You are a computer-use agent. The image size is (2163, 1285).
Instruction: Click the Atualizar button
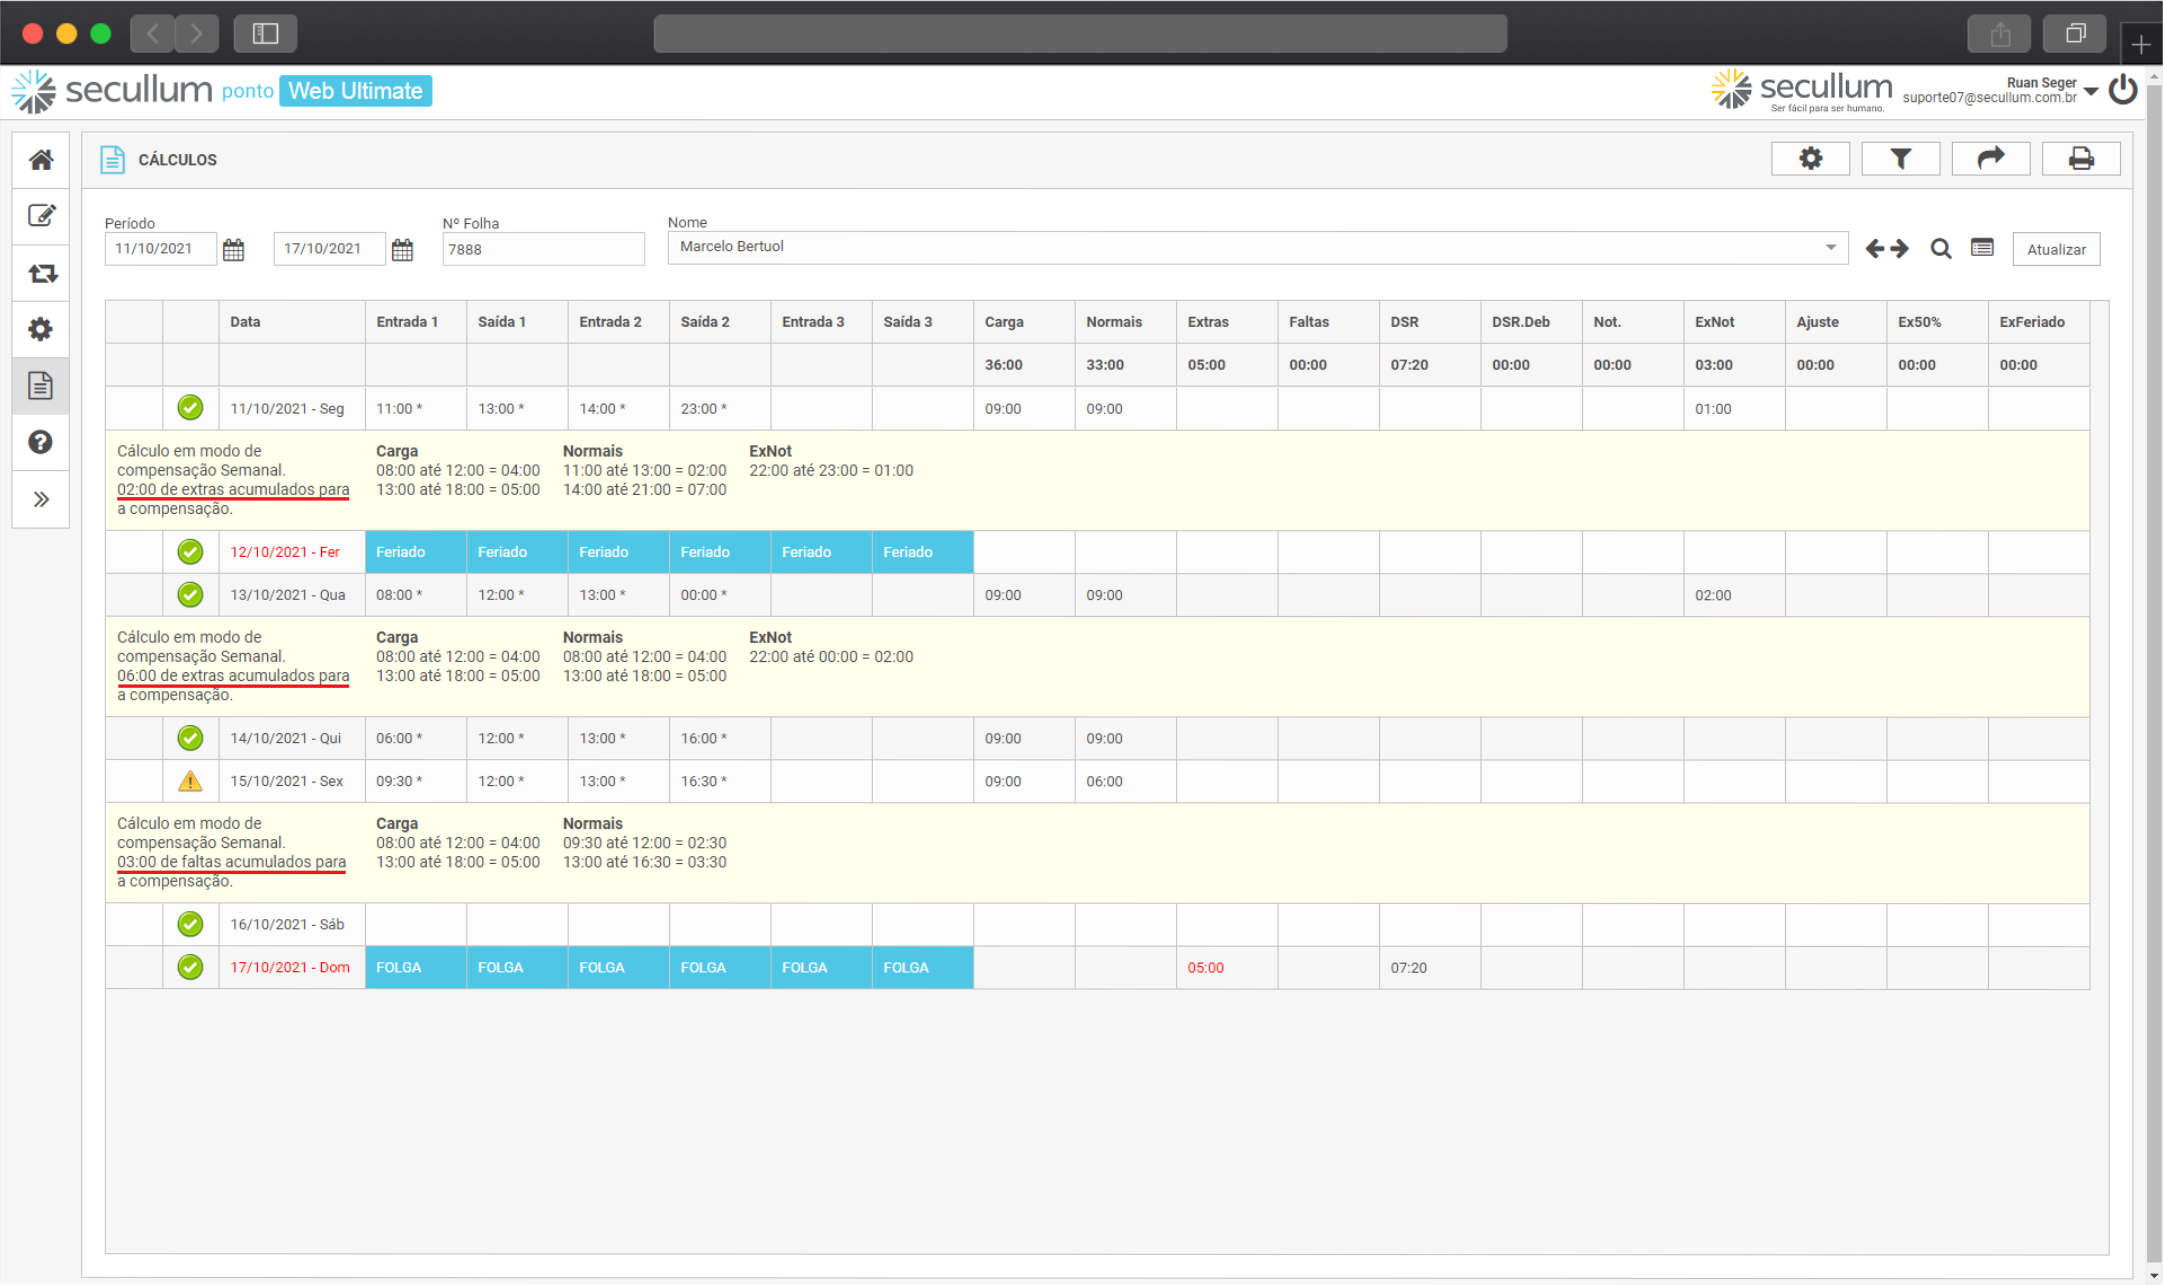[x=2056, y=249]
